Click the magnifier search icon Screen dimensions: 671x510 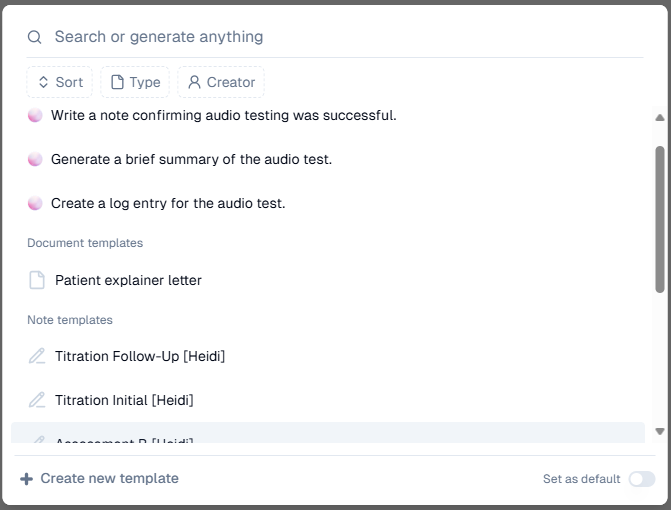[x=35, y=37]
